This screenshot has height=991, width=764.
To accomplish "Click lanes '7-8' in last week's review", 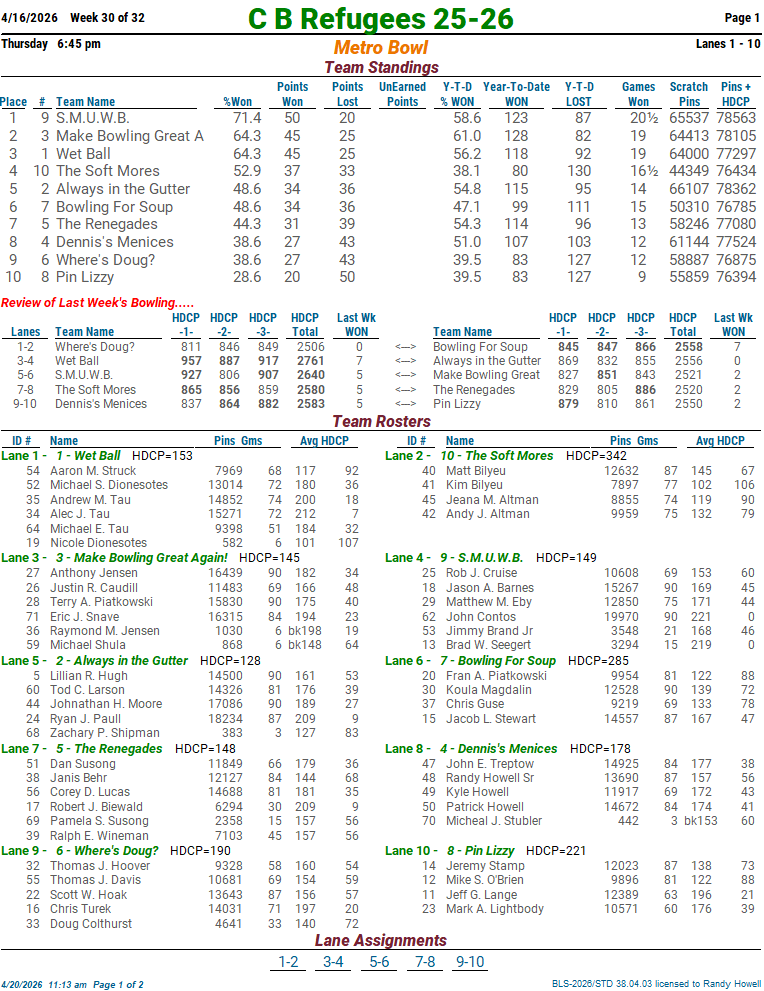I will point(25,390).
